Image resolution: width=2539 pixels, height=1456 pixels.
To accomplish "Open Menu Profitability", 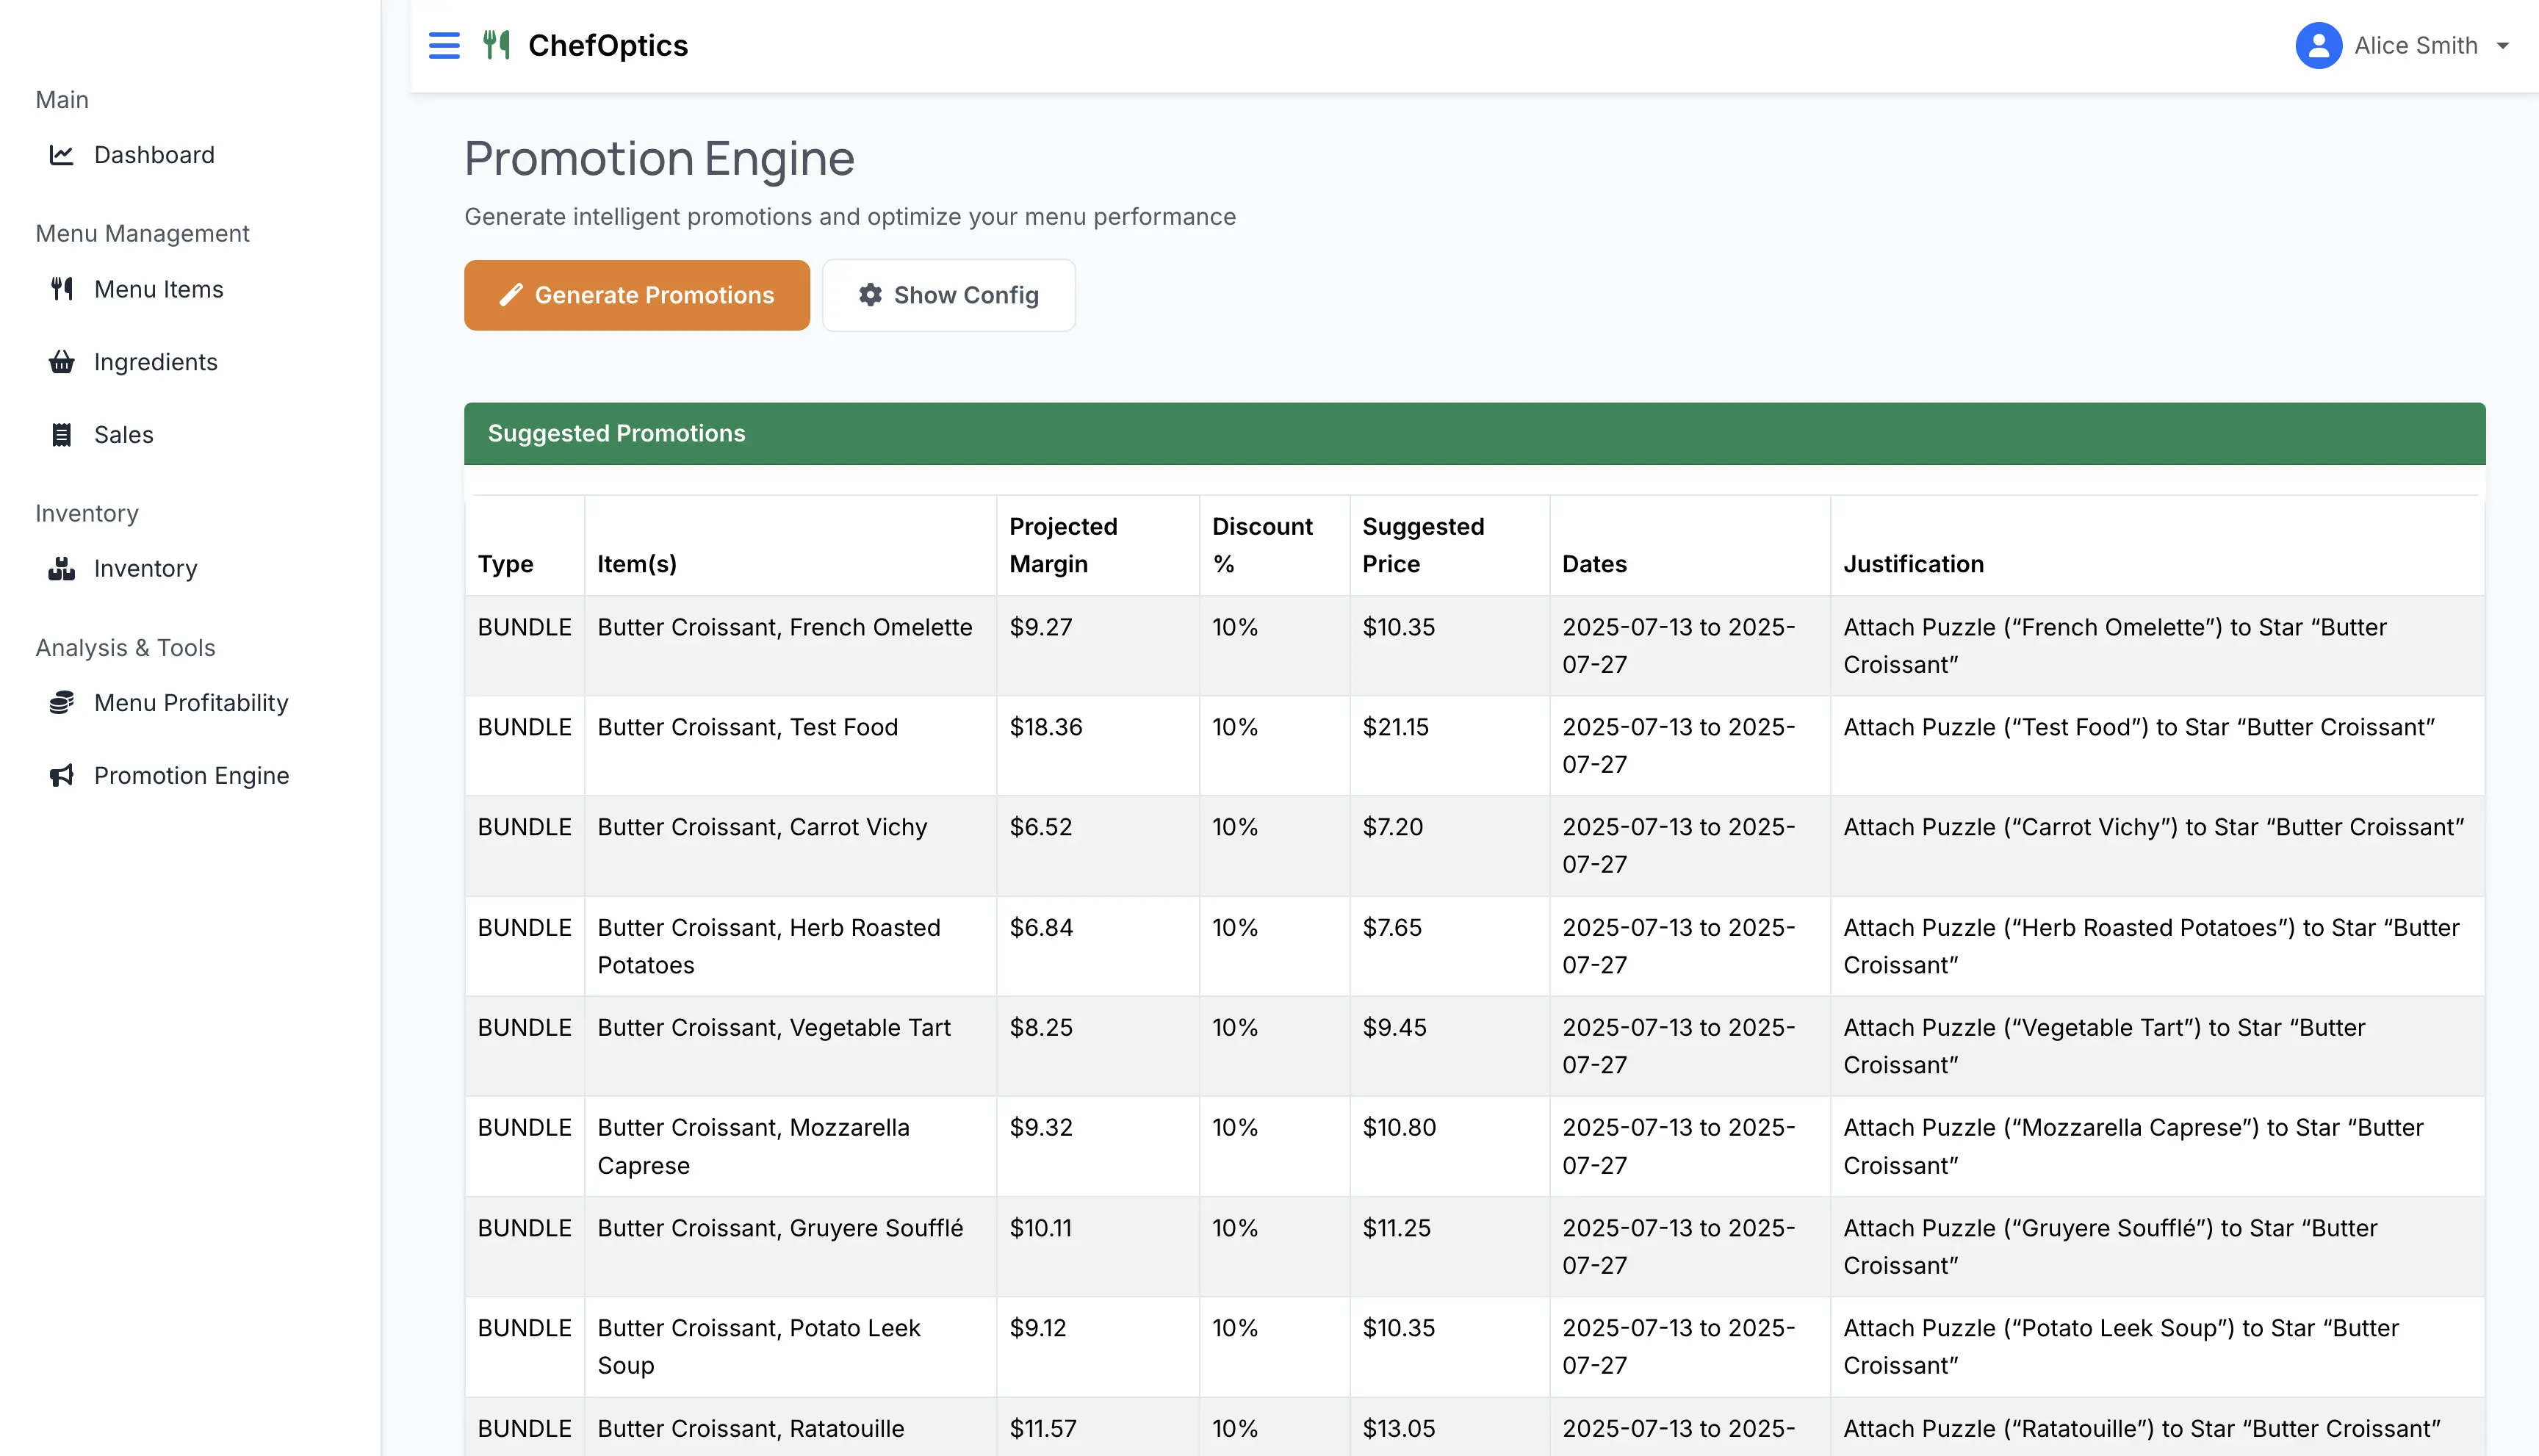I will click(191, 703).
